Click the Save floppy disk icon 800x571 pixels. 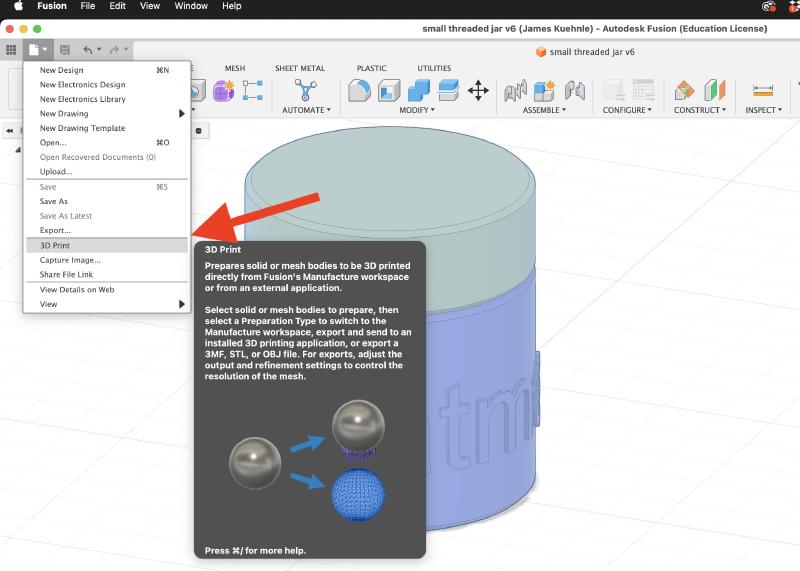(65, 49)
